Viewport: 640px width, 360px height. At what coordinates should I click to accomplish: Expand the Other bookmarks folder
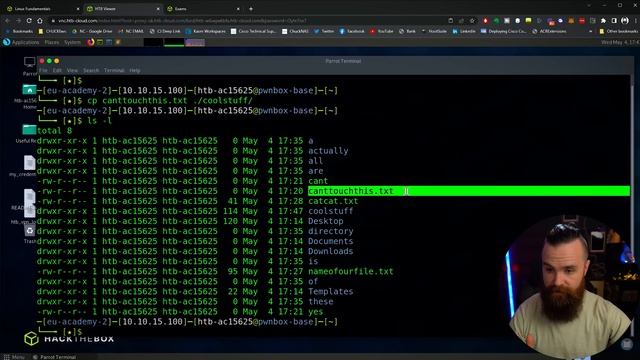tap(618, 31)
